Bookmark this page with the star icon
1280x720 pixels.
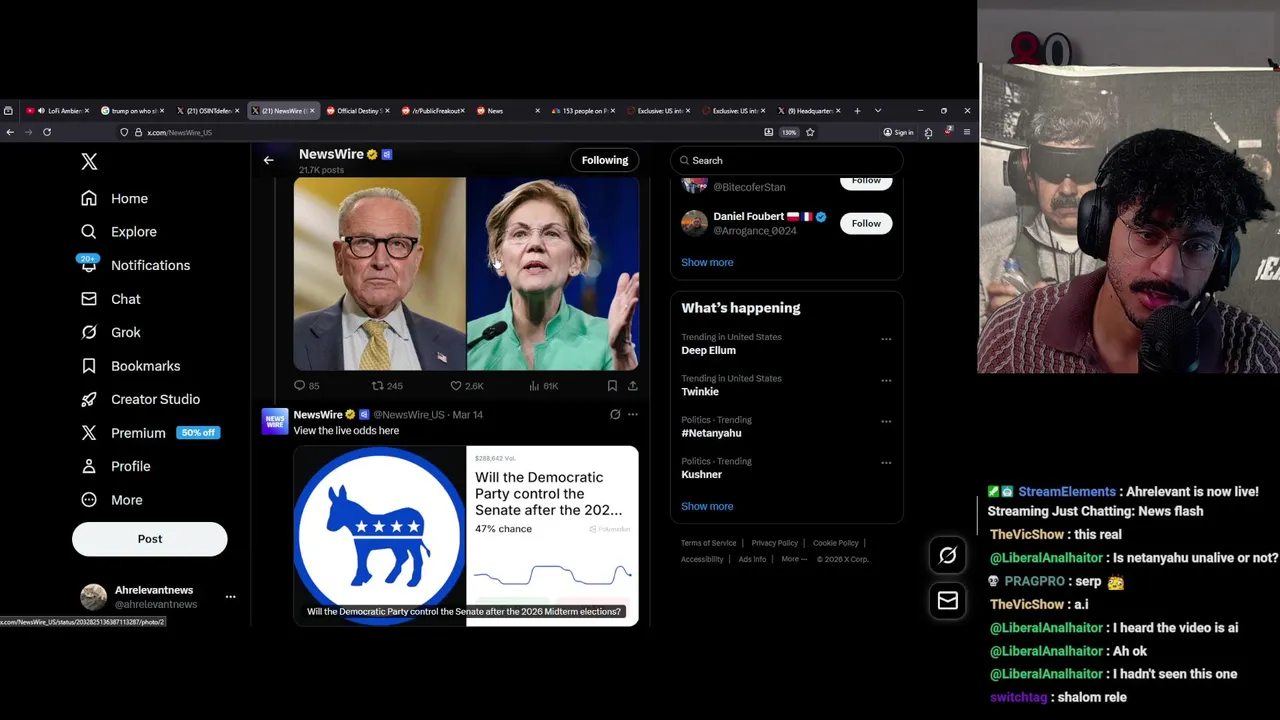pyautogui.click(x=810, y=132)
